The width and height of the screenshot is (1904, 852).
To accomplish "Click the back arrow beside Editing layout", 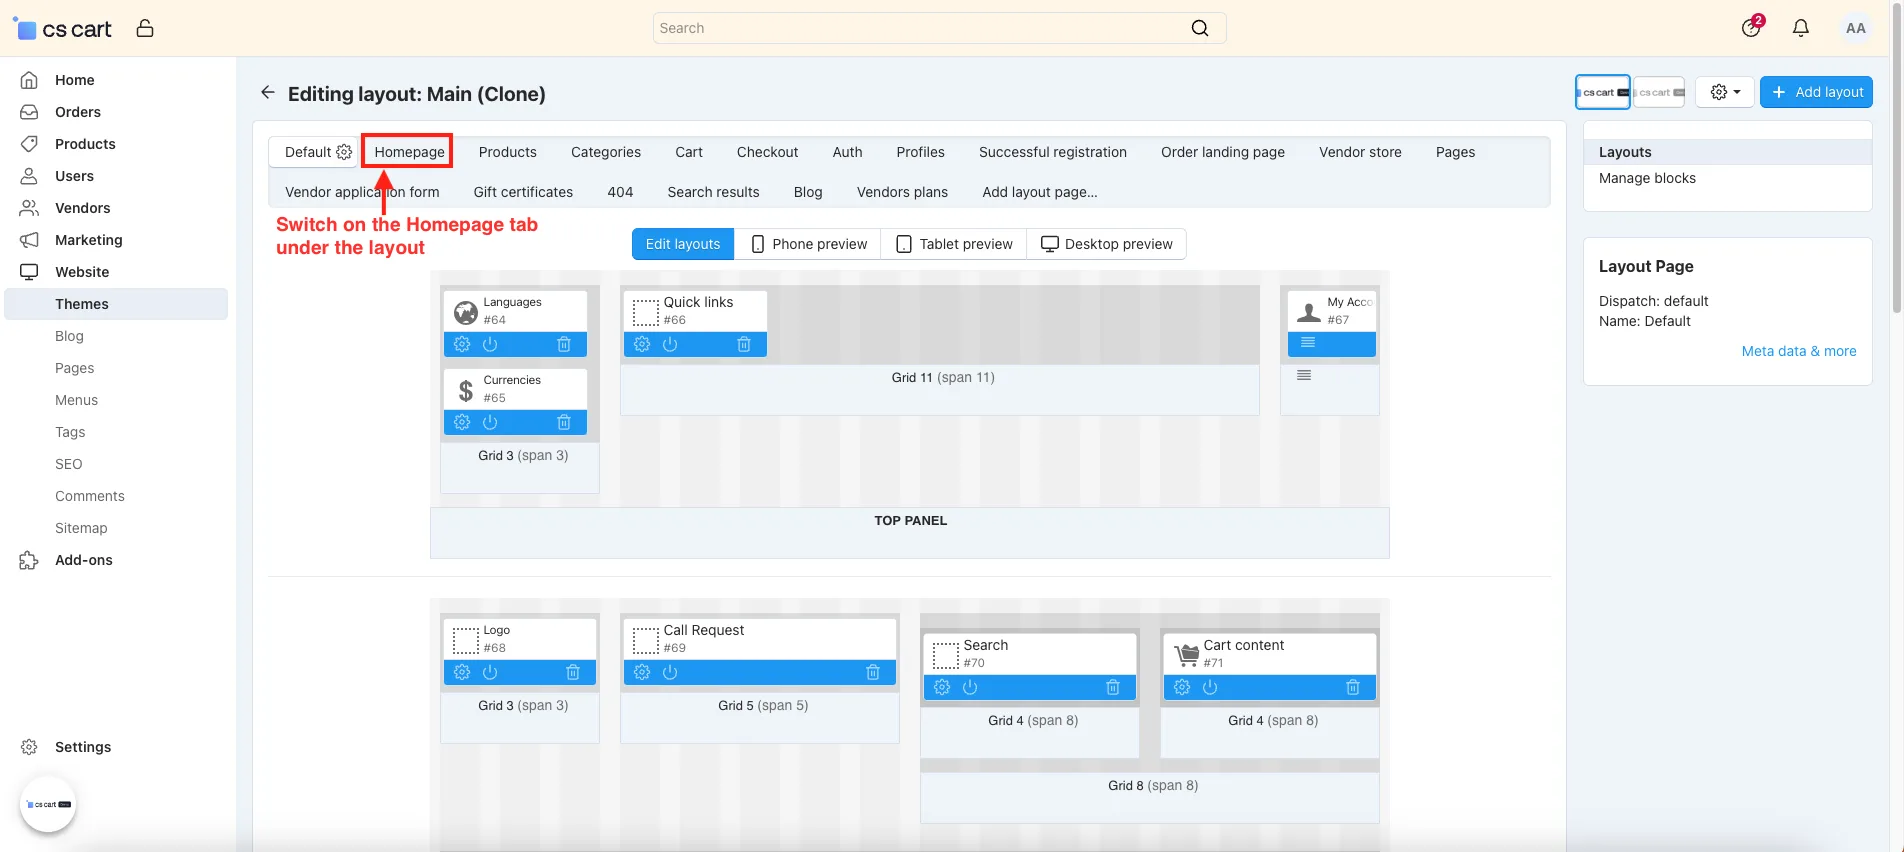I will 267,92.
